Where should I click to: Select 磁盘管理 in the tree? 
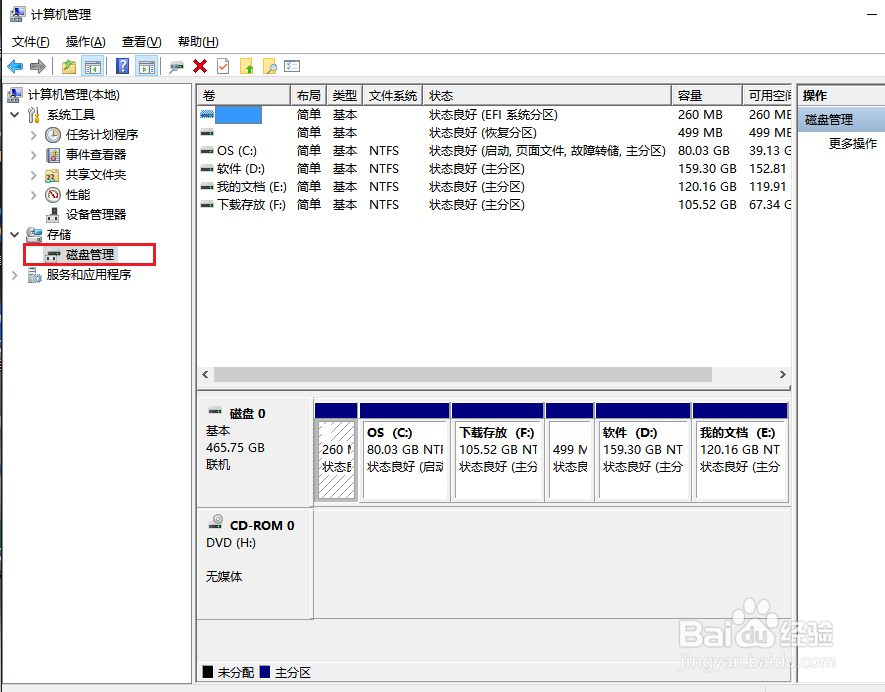(90, 255)
